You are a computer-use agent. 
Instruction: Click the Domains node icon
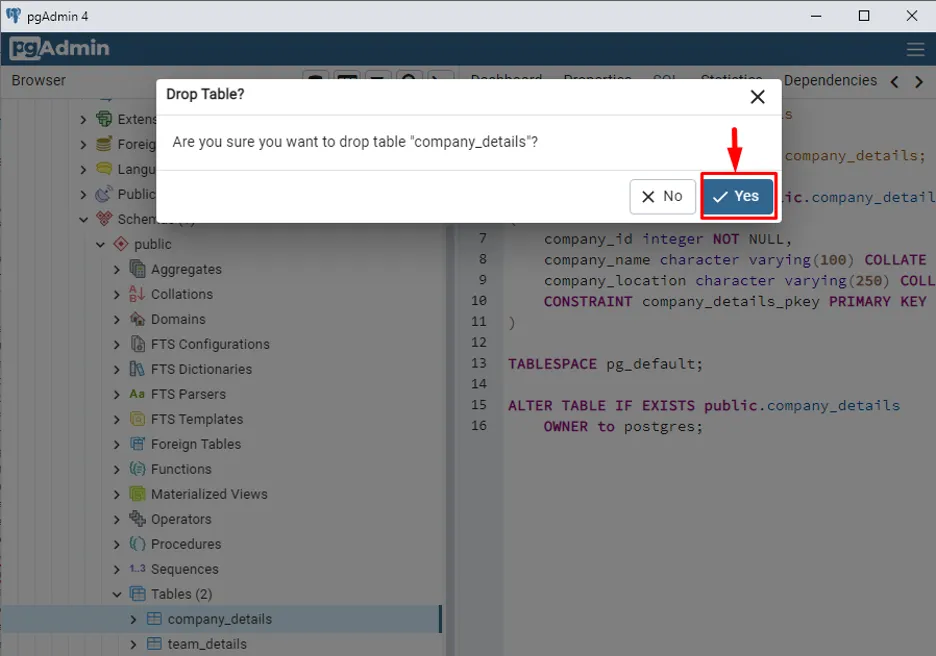tap(137, 319)
